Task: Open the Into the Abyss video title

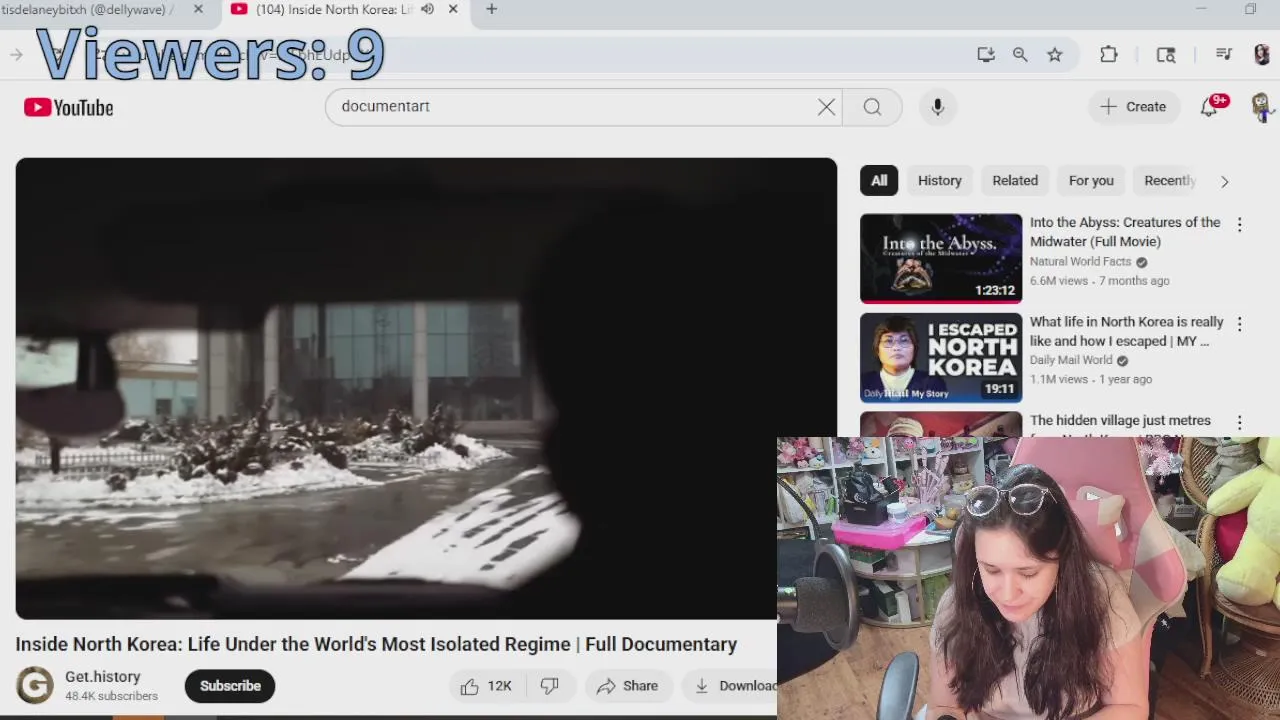Action: pyautogui.click(x=1125, y=232)
